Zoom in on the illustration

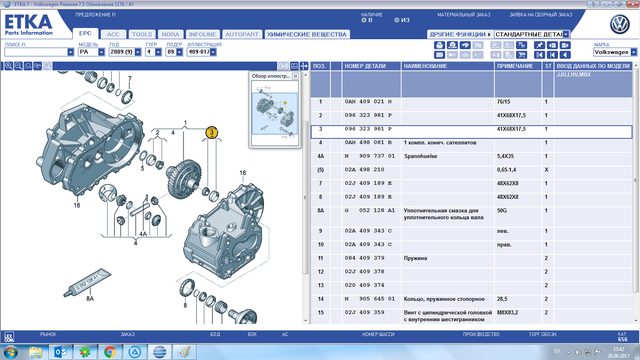[8, 66]
